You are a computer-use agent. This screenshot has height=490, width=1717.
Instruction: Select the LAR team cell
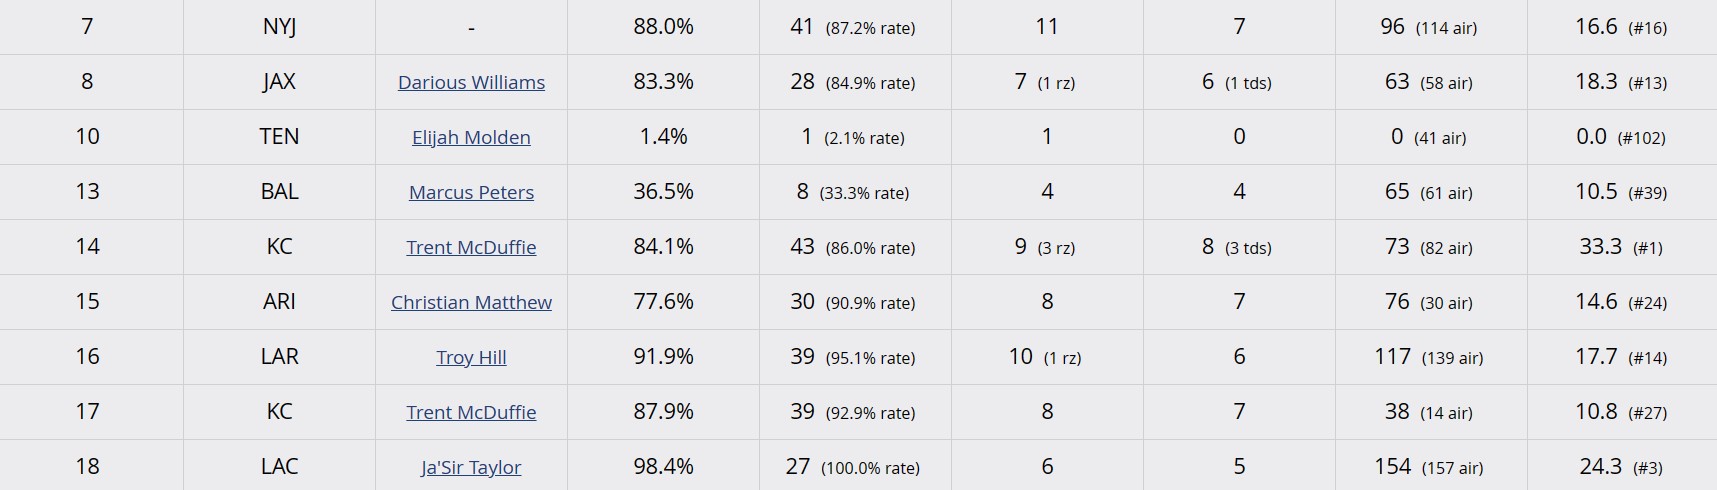tap(279, 357)
